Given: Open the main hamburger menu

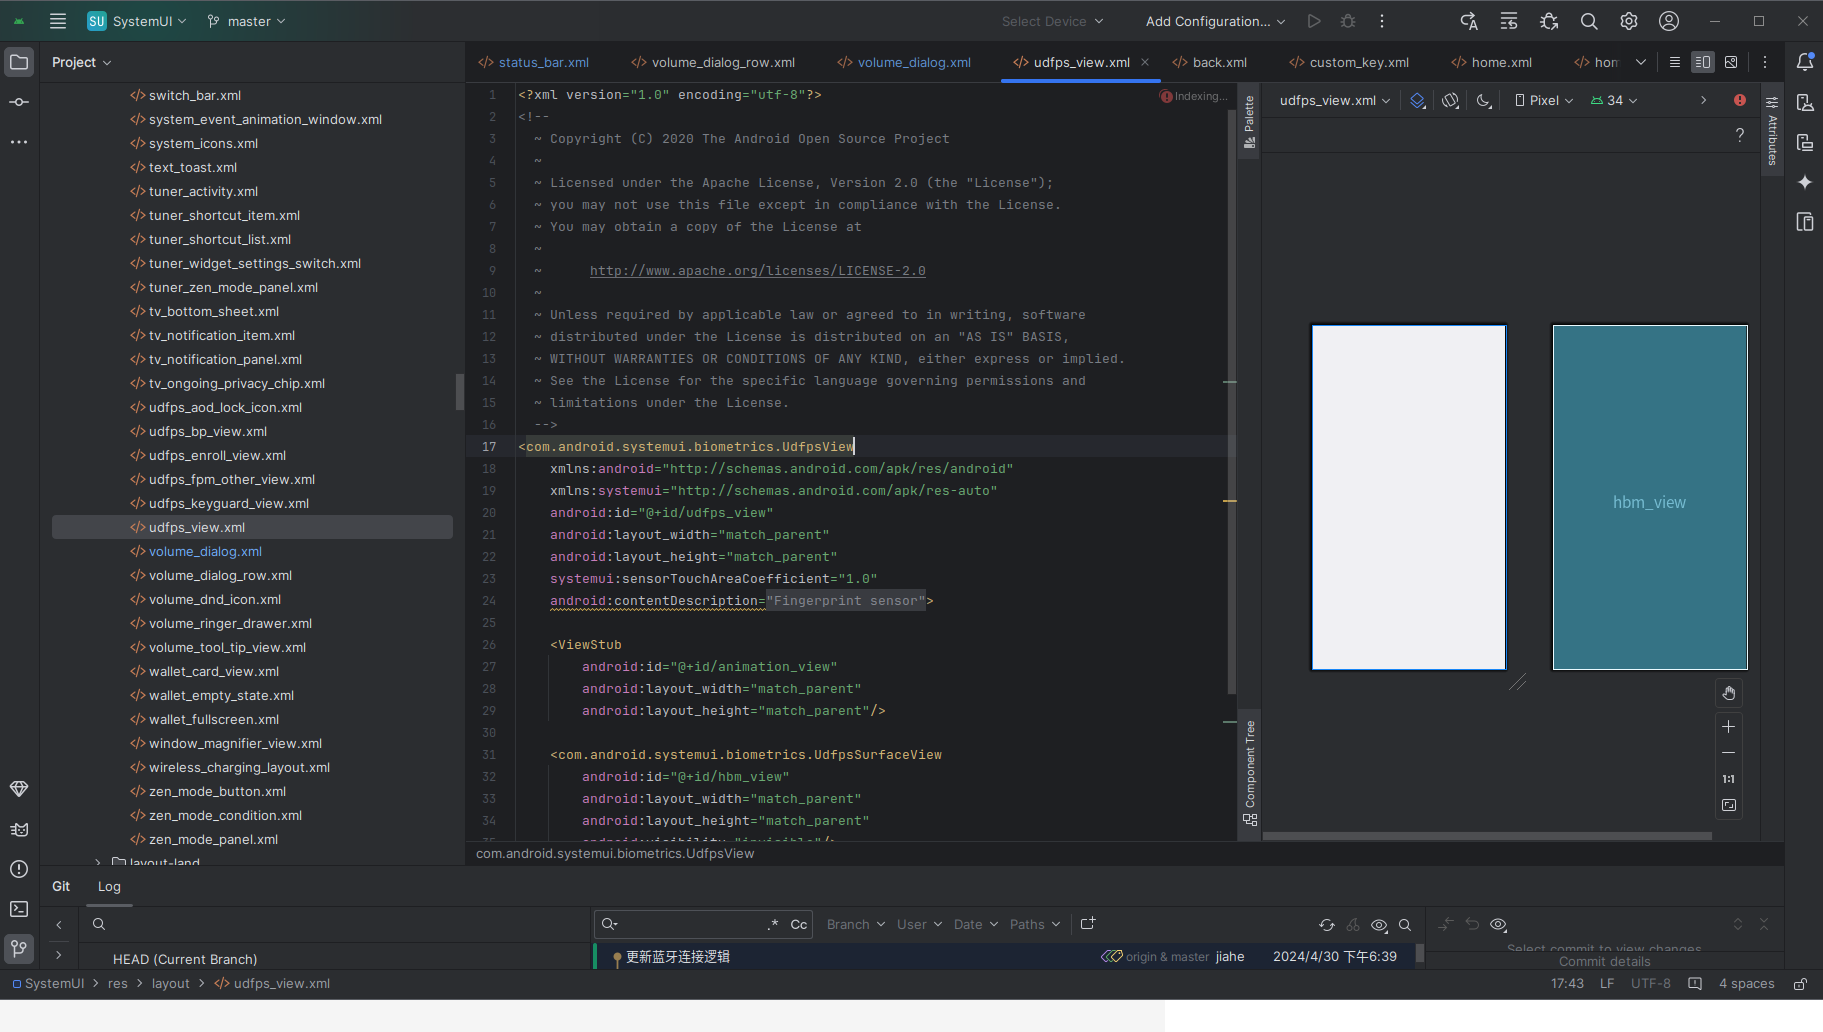Looking at the screenshot, I should pyautogui.click(x=58, y=20).
